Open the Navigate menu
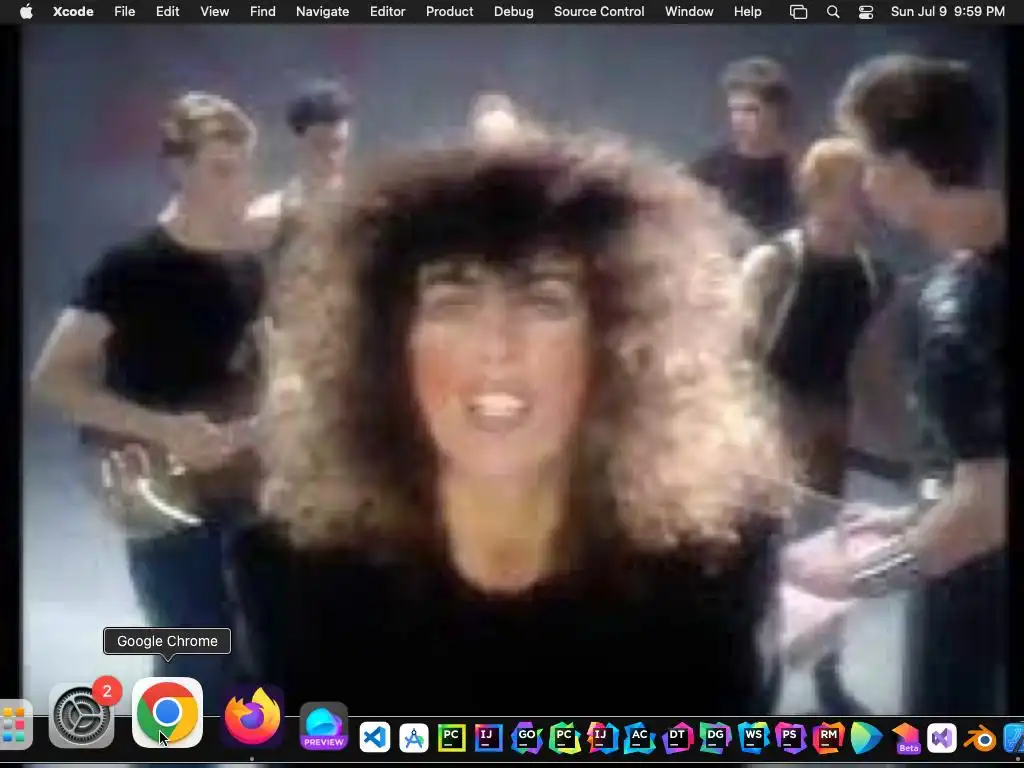Screen dimensions: 1024x768 point(323,11)
